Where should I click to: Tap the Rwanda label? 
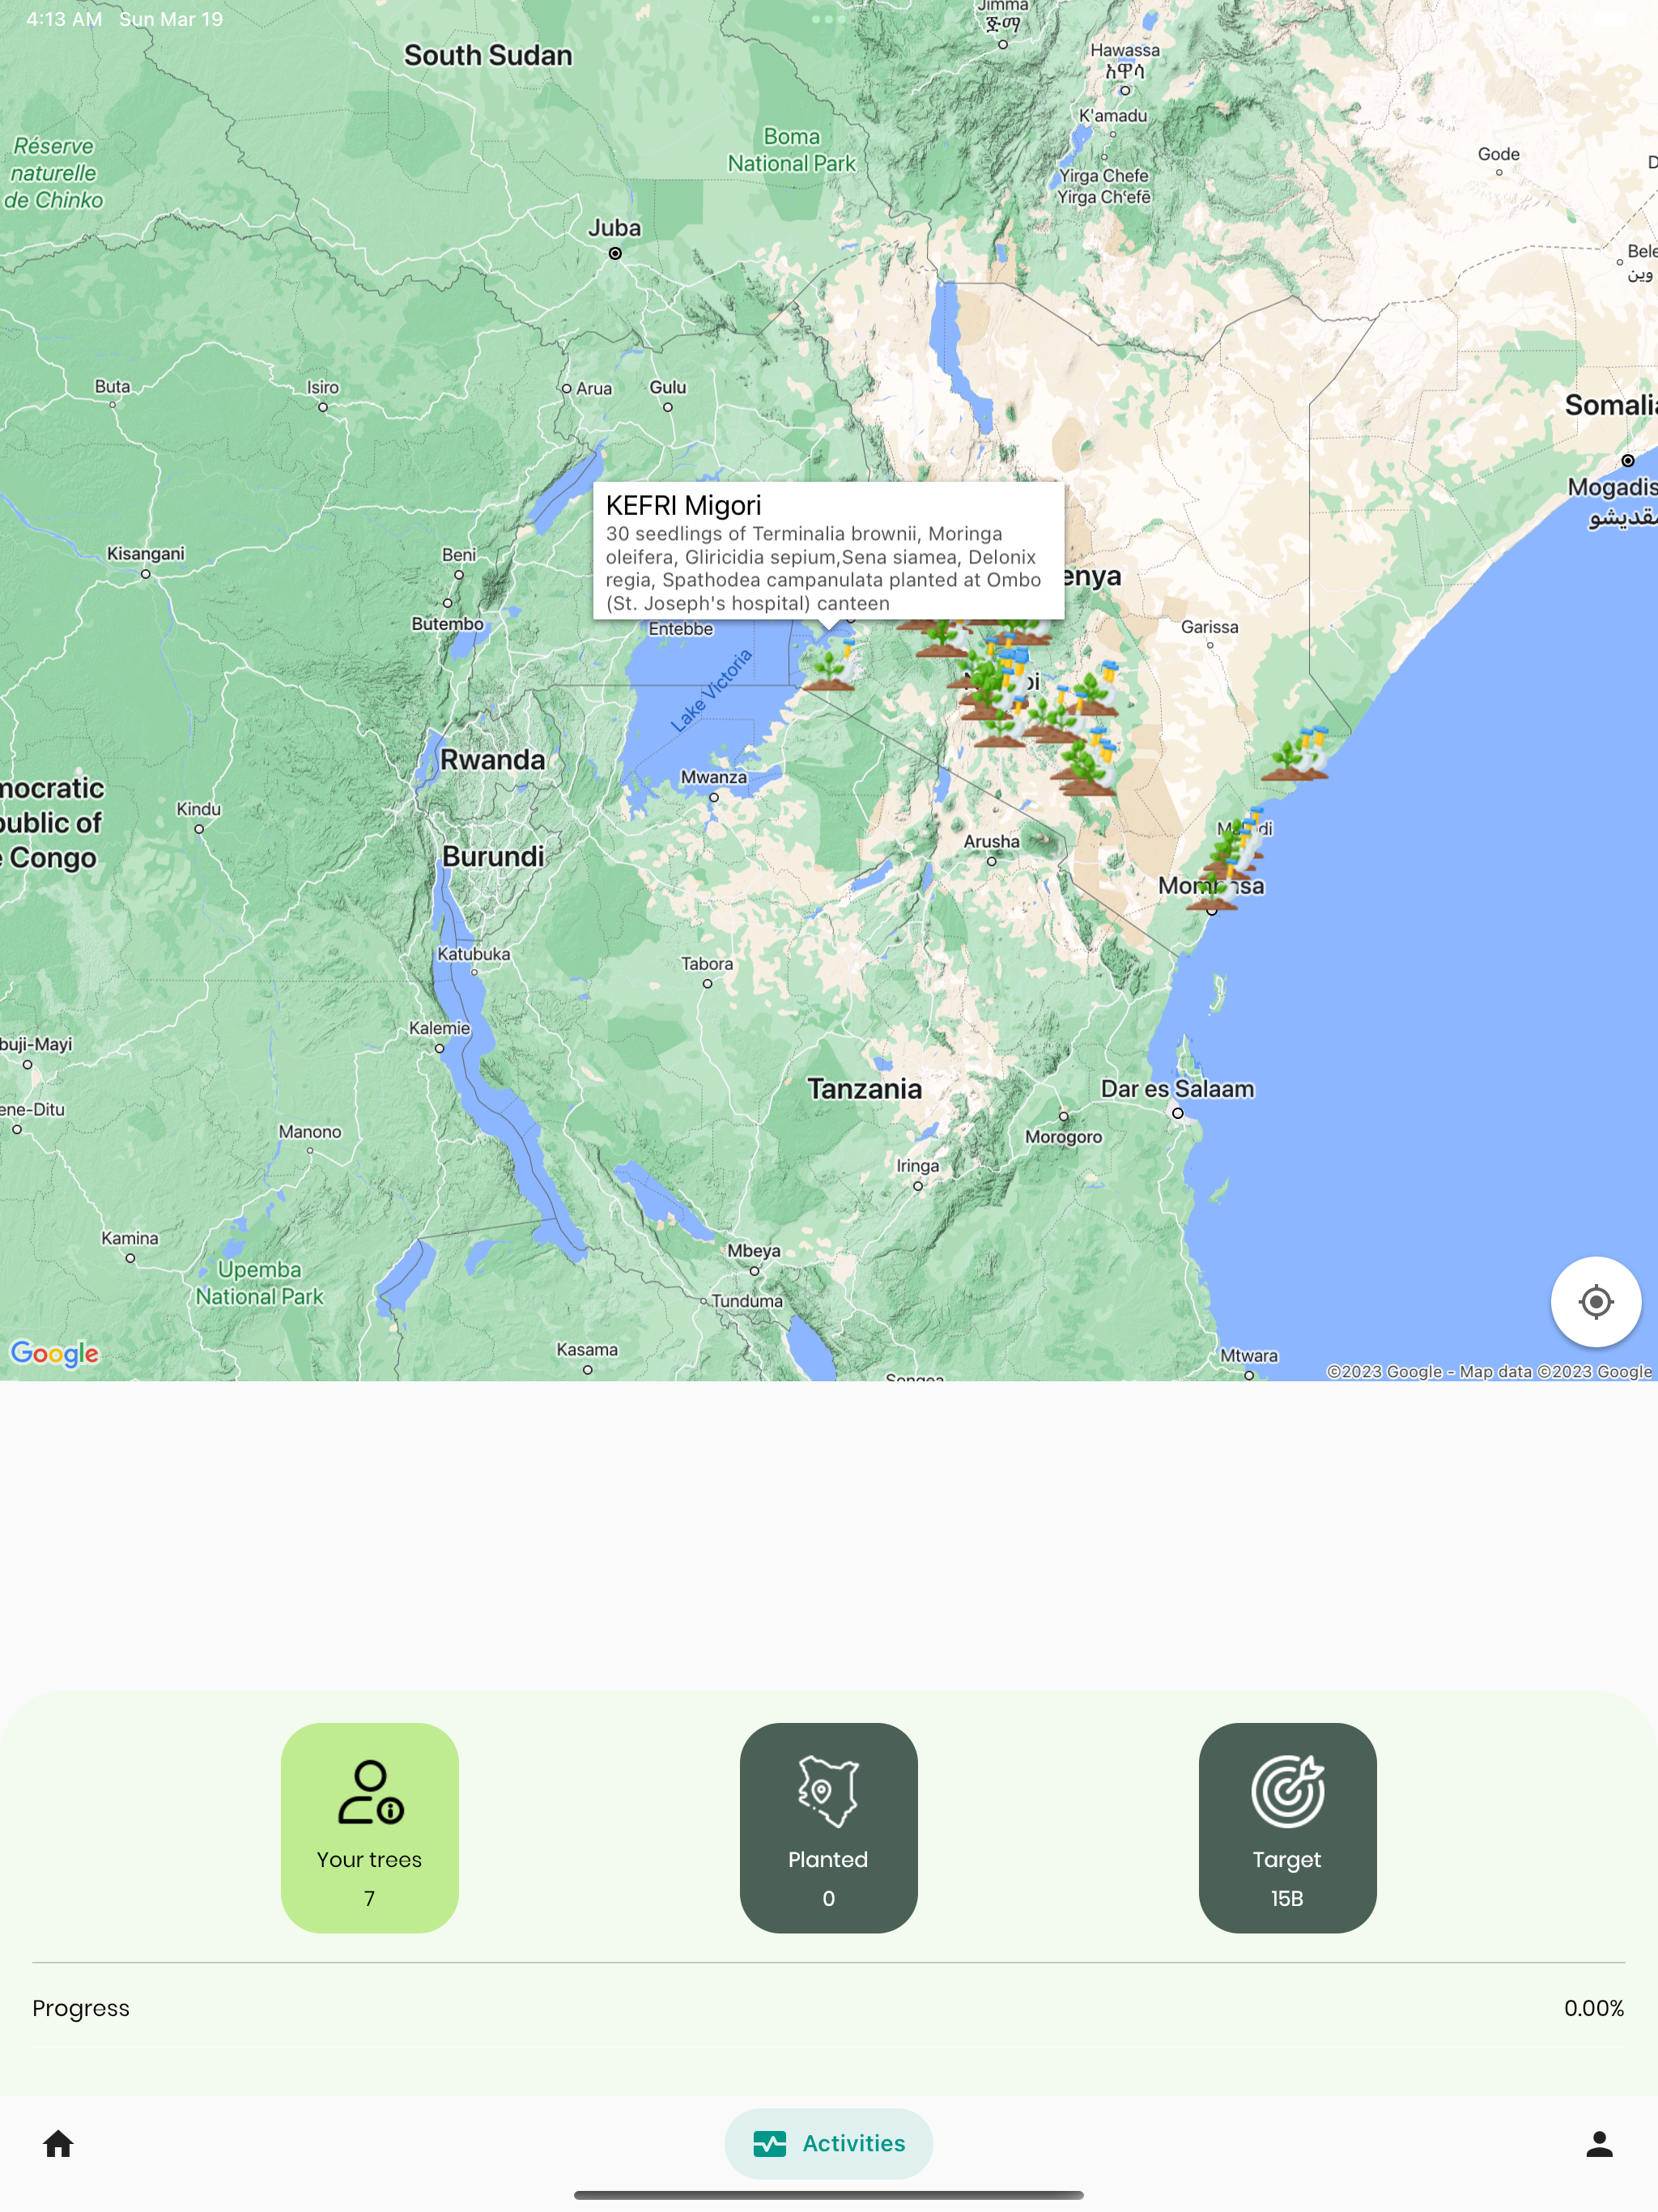[x=493, y=760]
